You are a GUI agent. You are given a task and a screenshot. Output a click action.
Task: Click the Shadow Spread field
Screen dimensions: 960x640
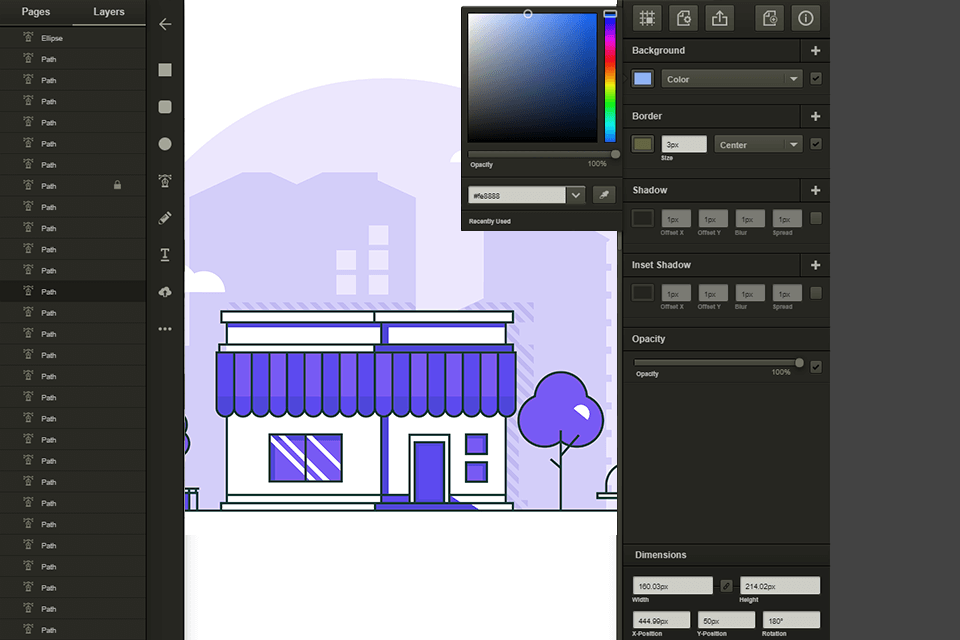787,219
